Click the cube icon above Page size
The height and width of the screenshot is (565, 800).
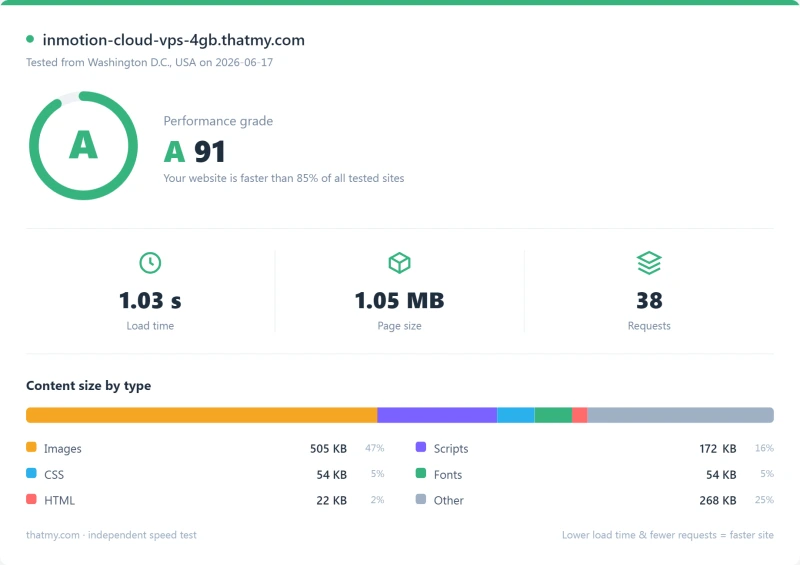pyautogui.click(x=399, y=263)
